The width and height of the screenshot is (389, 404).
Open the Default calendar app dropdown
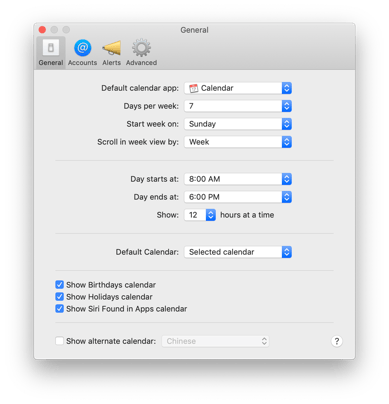click(238, 88)
